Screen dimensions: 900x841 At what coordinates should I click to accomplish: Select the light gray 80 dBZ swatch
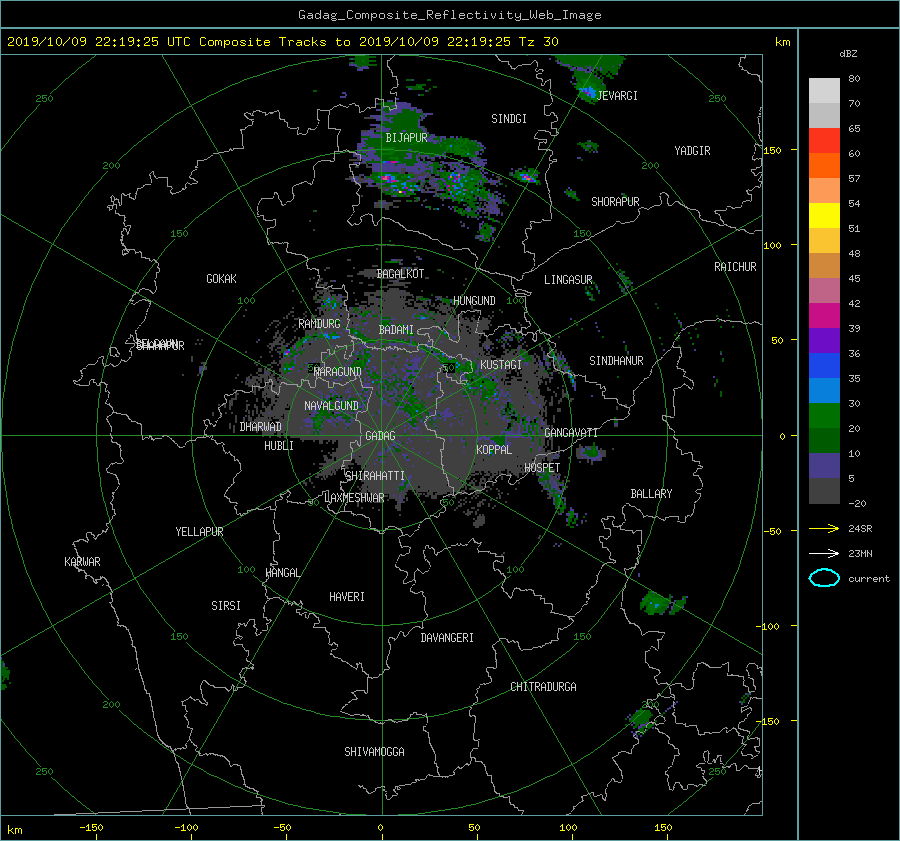[x=824, y=90]
